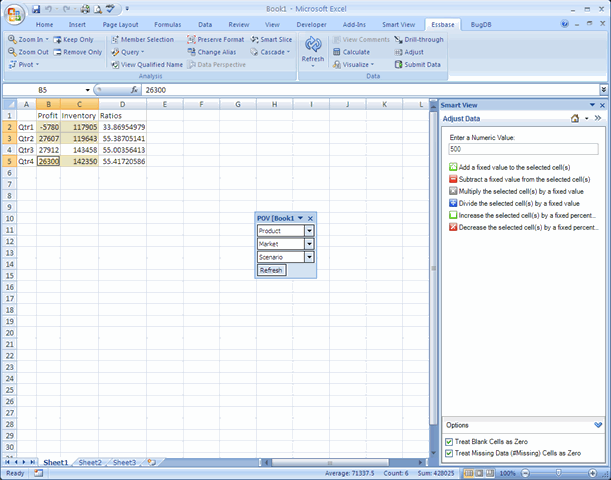Save the workbook from the Quick Access toolbar

[x=36, y=9]
